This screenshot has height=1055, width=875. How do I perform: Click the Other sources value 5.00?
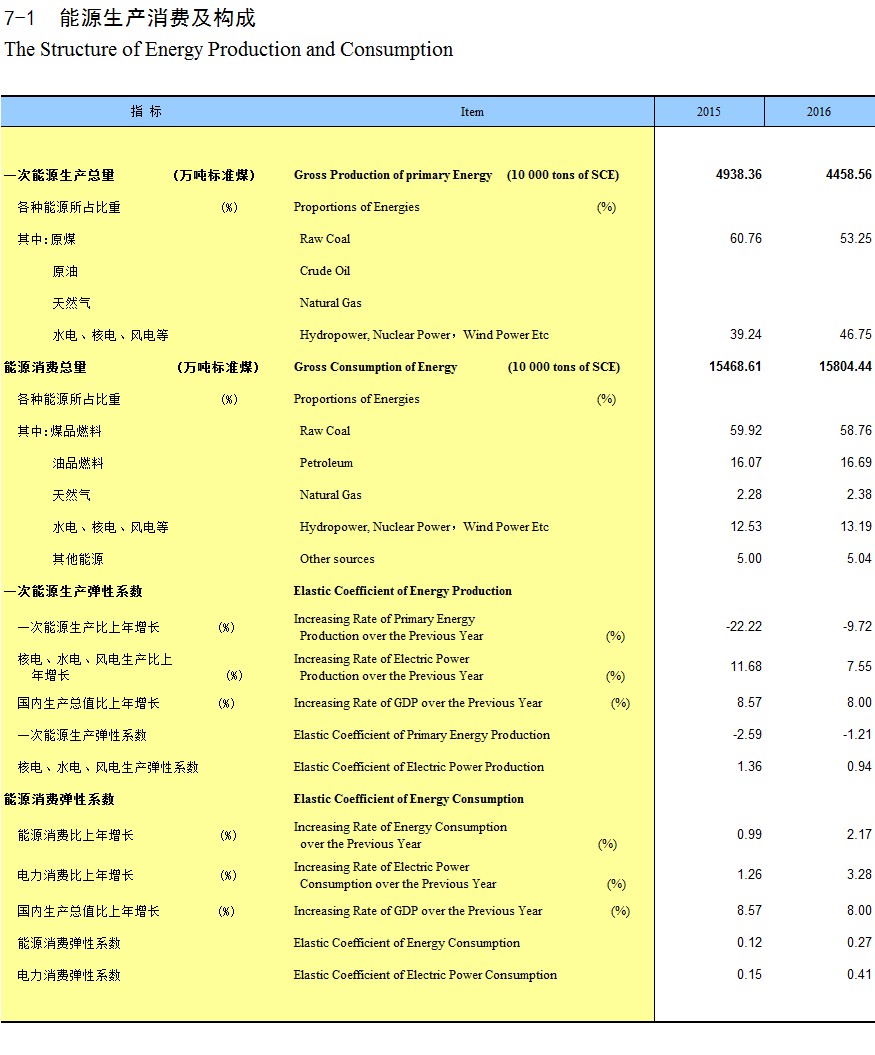click(749, 558)
